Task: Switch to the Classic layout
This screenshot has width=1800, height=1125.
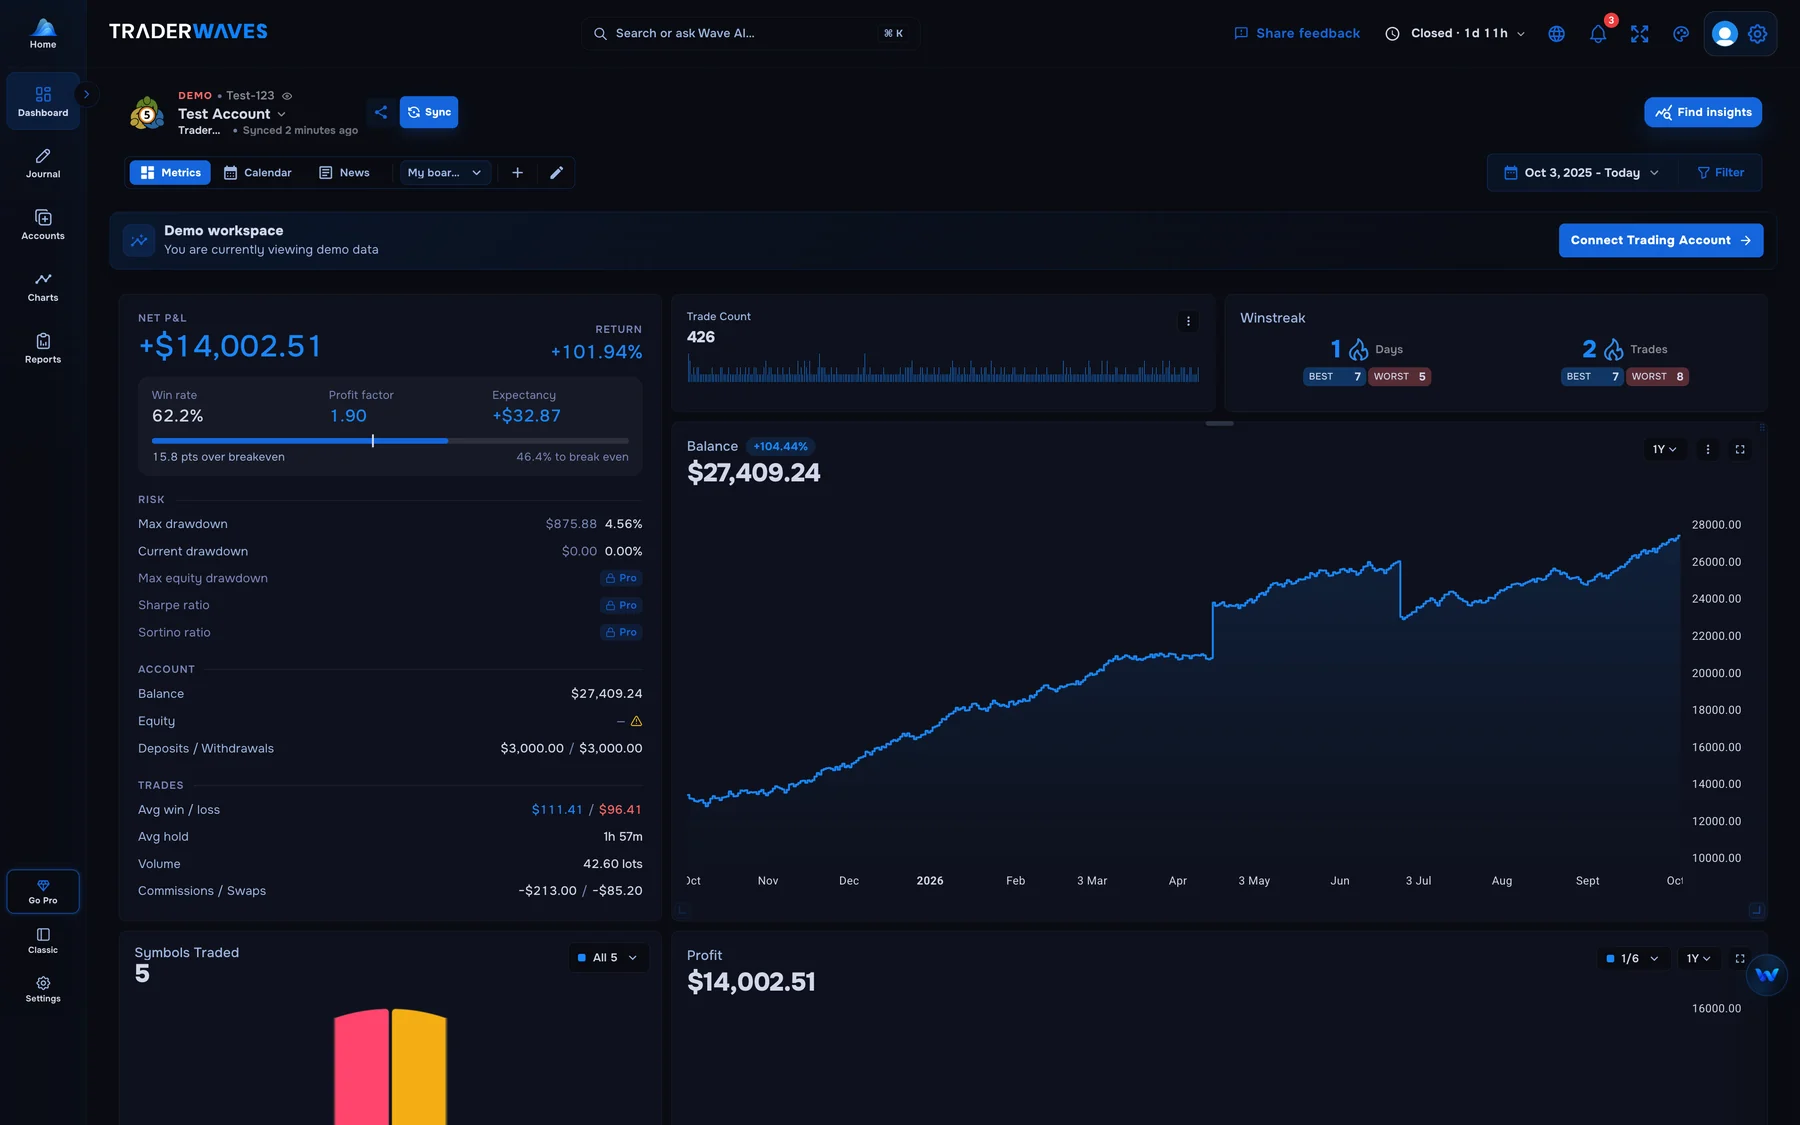Action: [x=43, y=940]
